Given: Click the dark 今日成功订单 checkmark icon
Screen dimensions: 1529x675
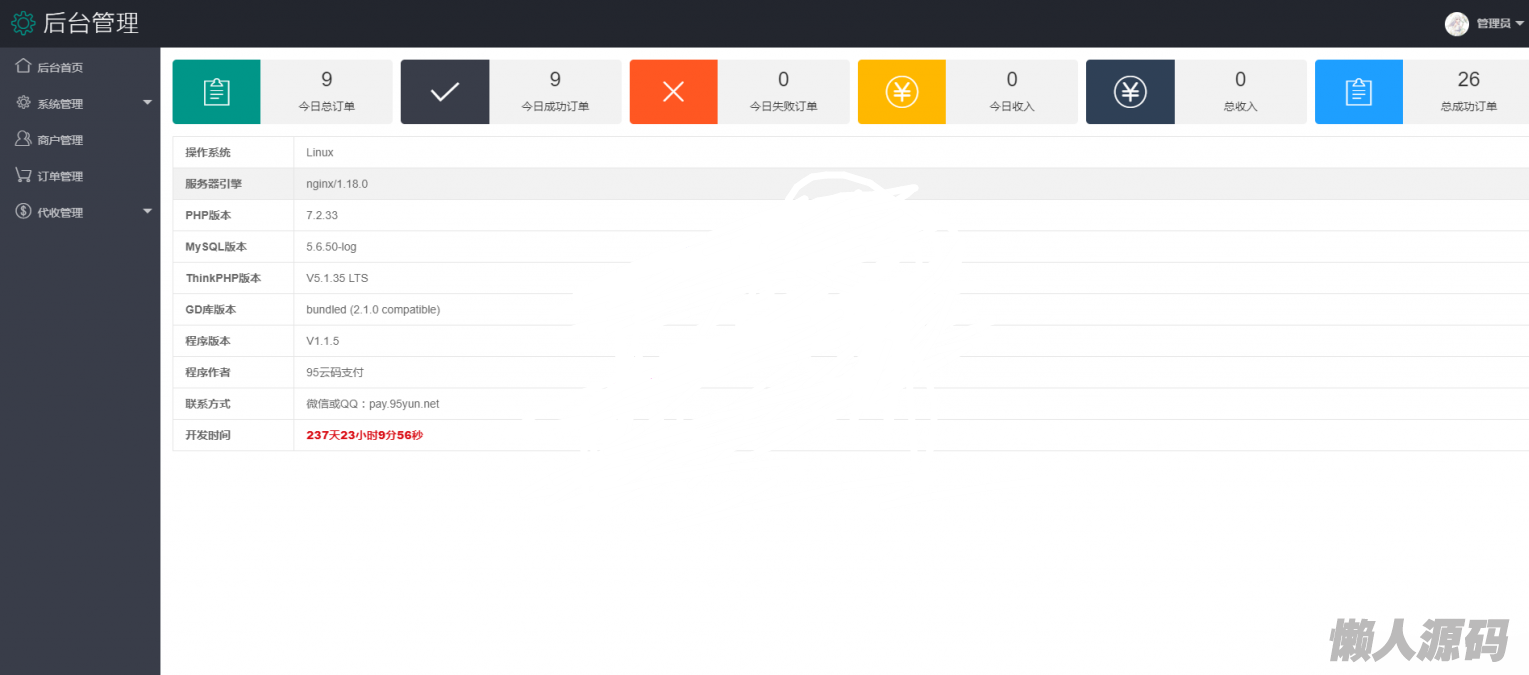Looking at the screenshot, I should click(445, 92).
